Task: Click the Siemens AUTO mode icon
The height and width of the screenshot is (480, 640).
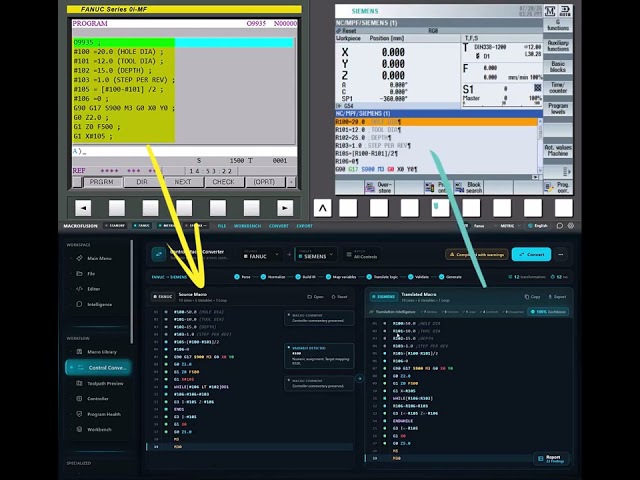Action: click(x=565, y=11)
